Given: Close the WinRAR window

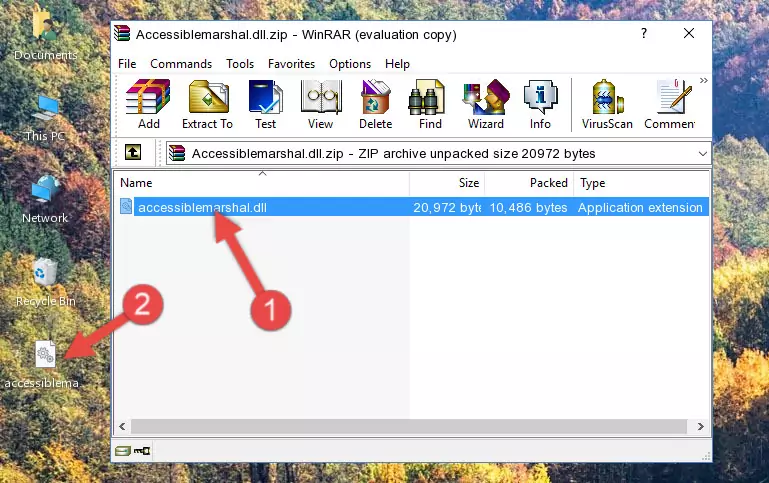Looking at the screenshot, I should click(x=689, y=33).
